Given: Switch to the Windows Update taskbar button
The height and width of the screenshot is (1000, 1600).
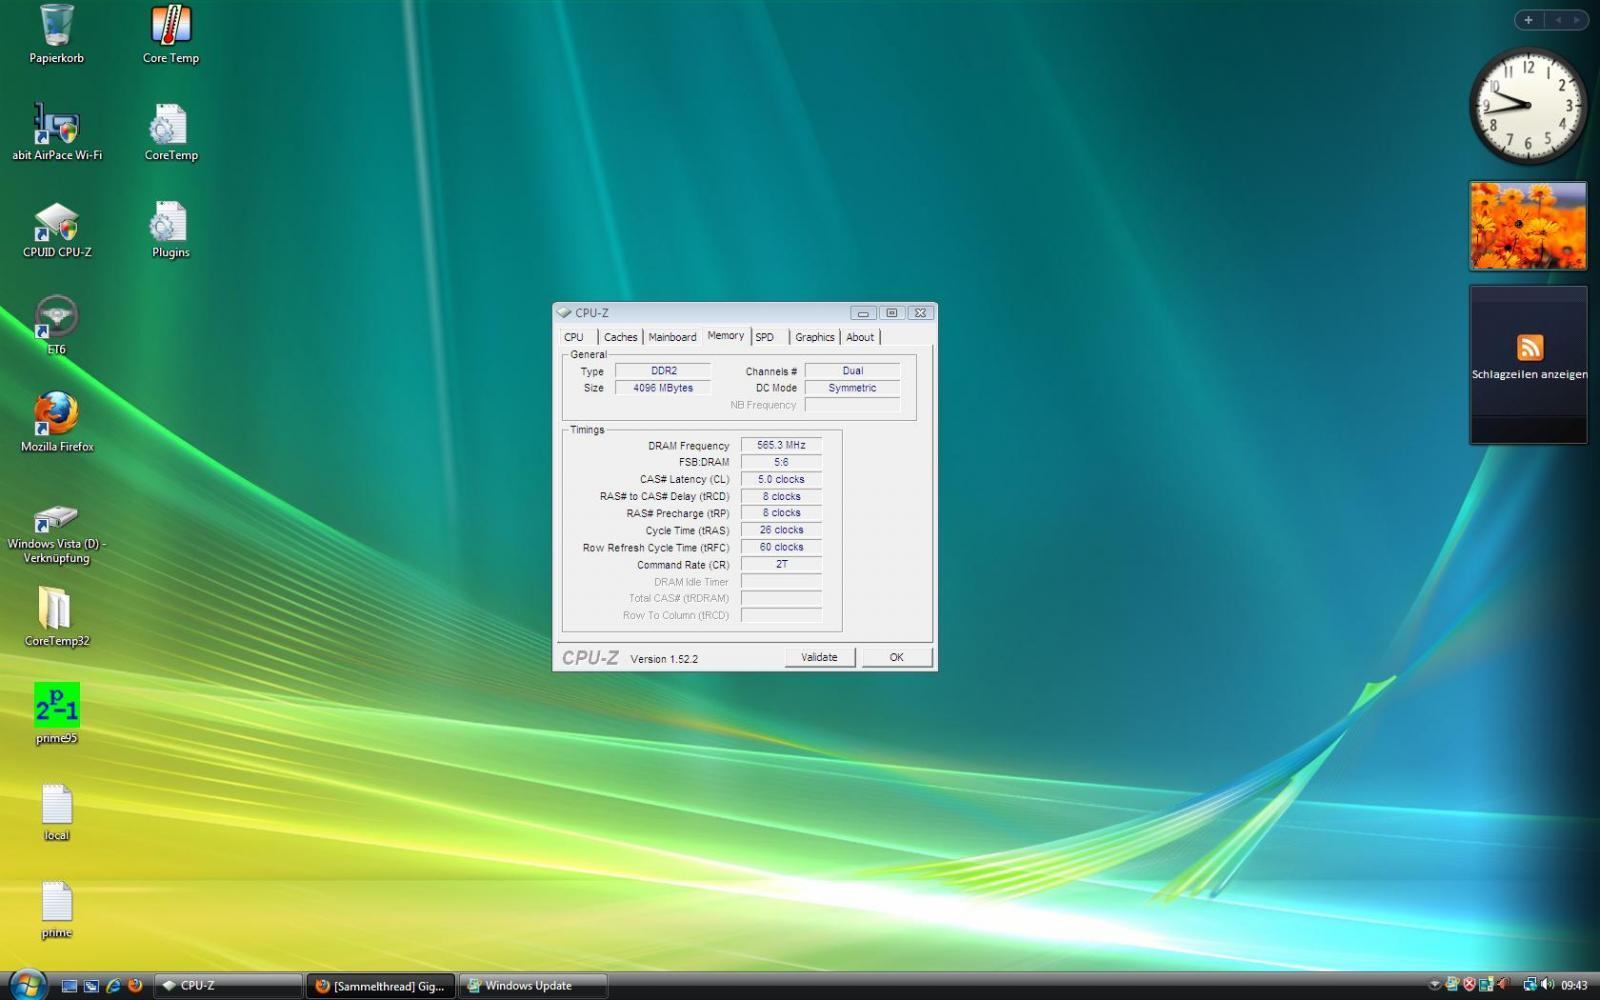Looking at the screenshot, I should (533, 985).
